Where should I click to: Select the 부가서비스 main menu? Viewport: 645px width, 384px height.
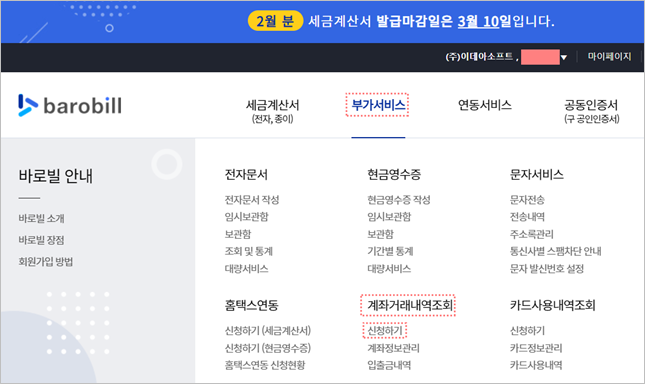point(378,105)
